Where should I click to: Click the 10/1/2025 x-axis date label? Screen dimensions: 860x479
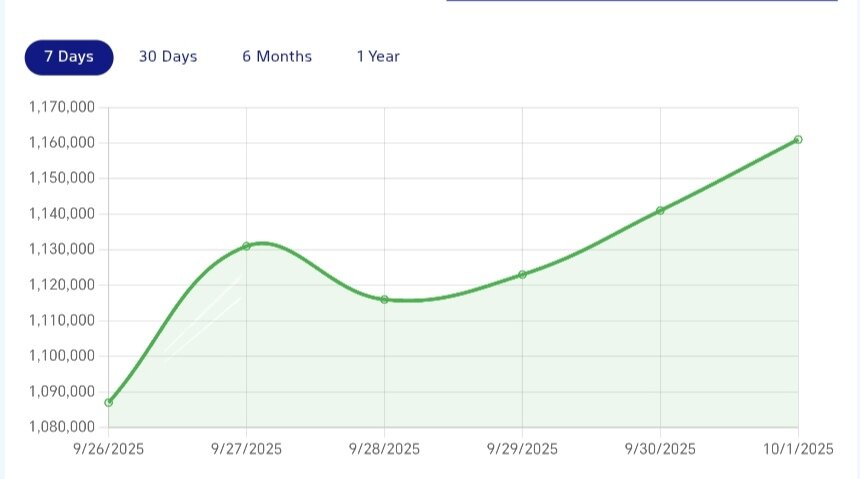tap(799, 449)
